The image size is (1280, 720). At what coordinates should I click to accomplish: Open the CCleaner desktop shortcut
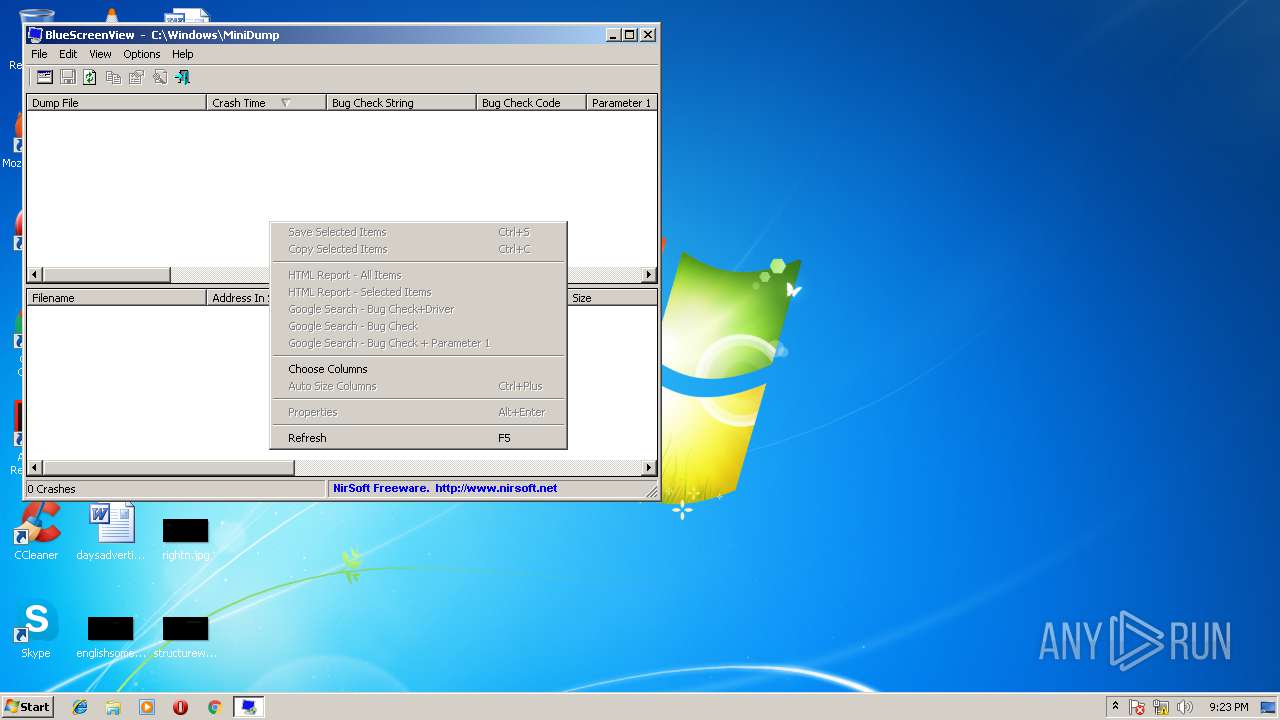pos(36,531)
